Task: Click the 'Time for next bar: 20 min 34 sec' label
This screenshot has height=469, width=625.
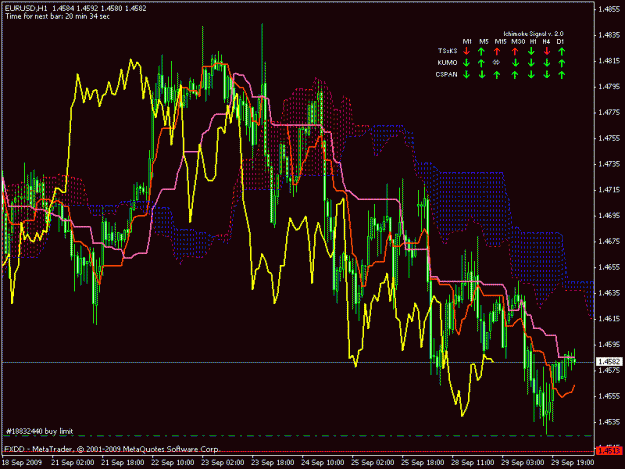Action: (x=57, y=16)
